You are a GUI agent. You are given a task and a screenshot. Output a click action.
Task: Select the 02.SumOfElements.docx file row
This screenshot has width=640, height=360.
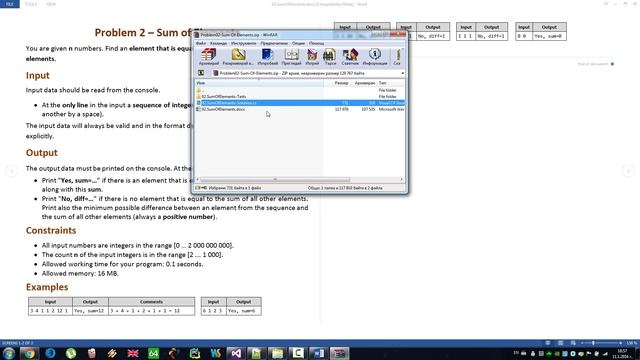click(300, 109)
